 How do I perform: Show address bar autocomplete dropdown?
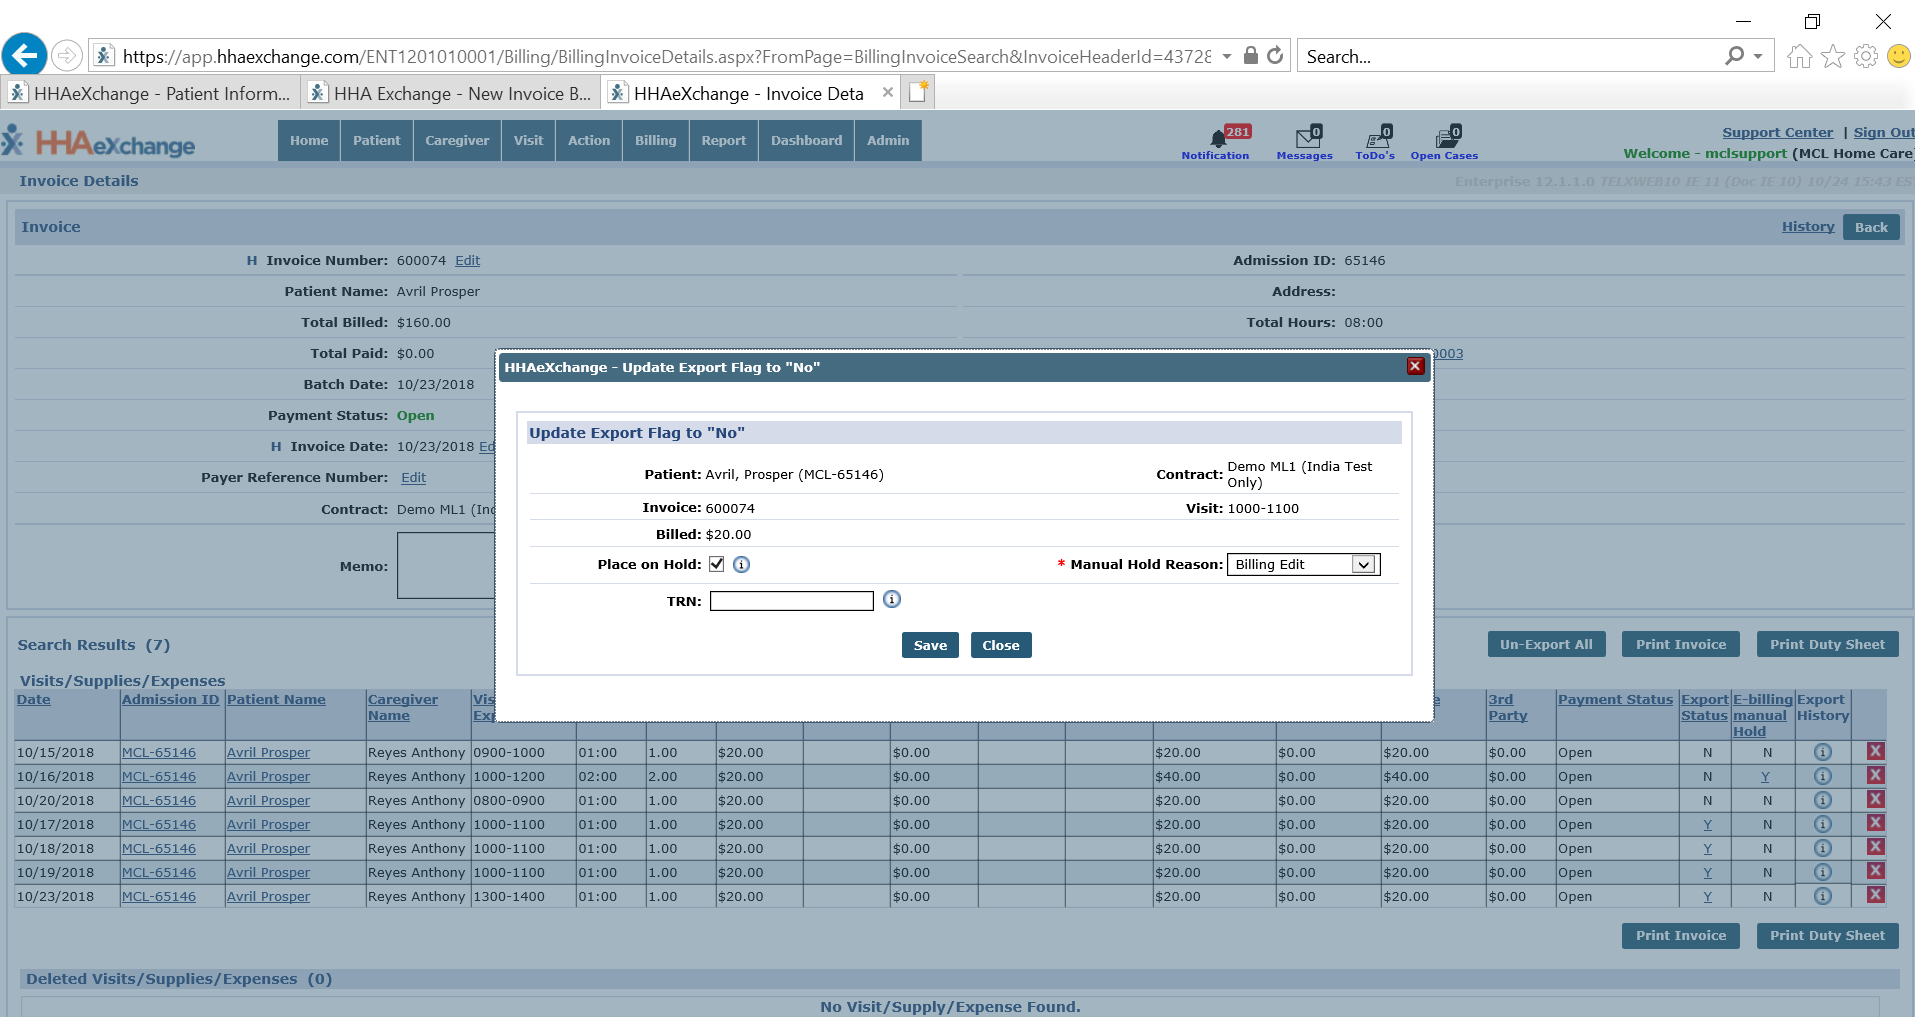pos(1226,56)
